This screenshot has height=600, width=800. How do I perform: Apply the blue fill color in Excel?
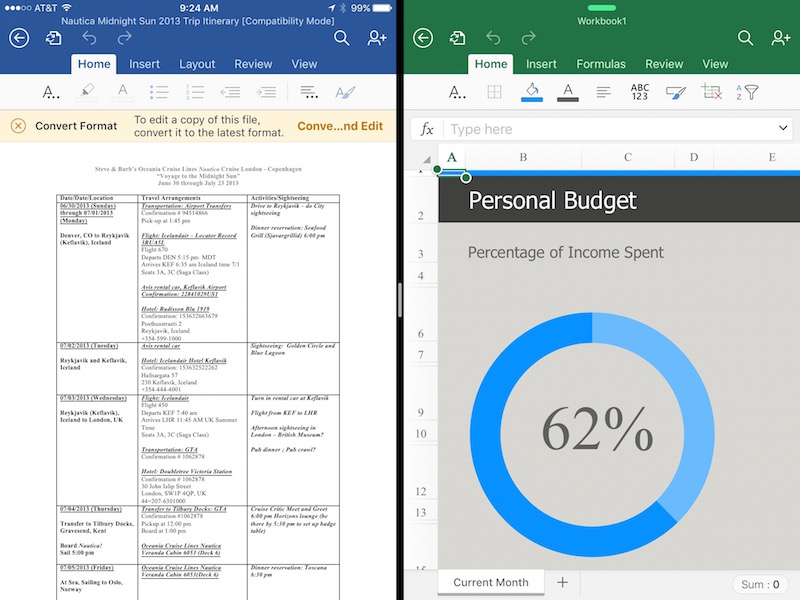(x=532, y=92)
